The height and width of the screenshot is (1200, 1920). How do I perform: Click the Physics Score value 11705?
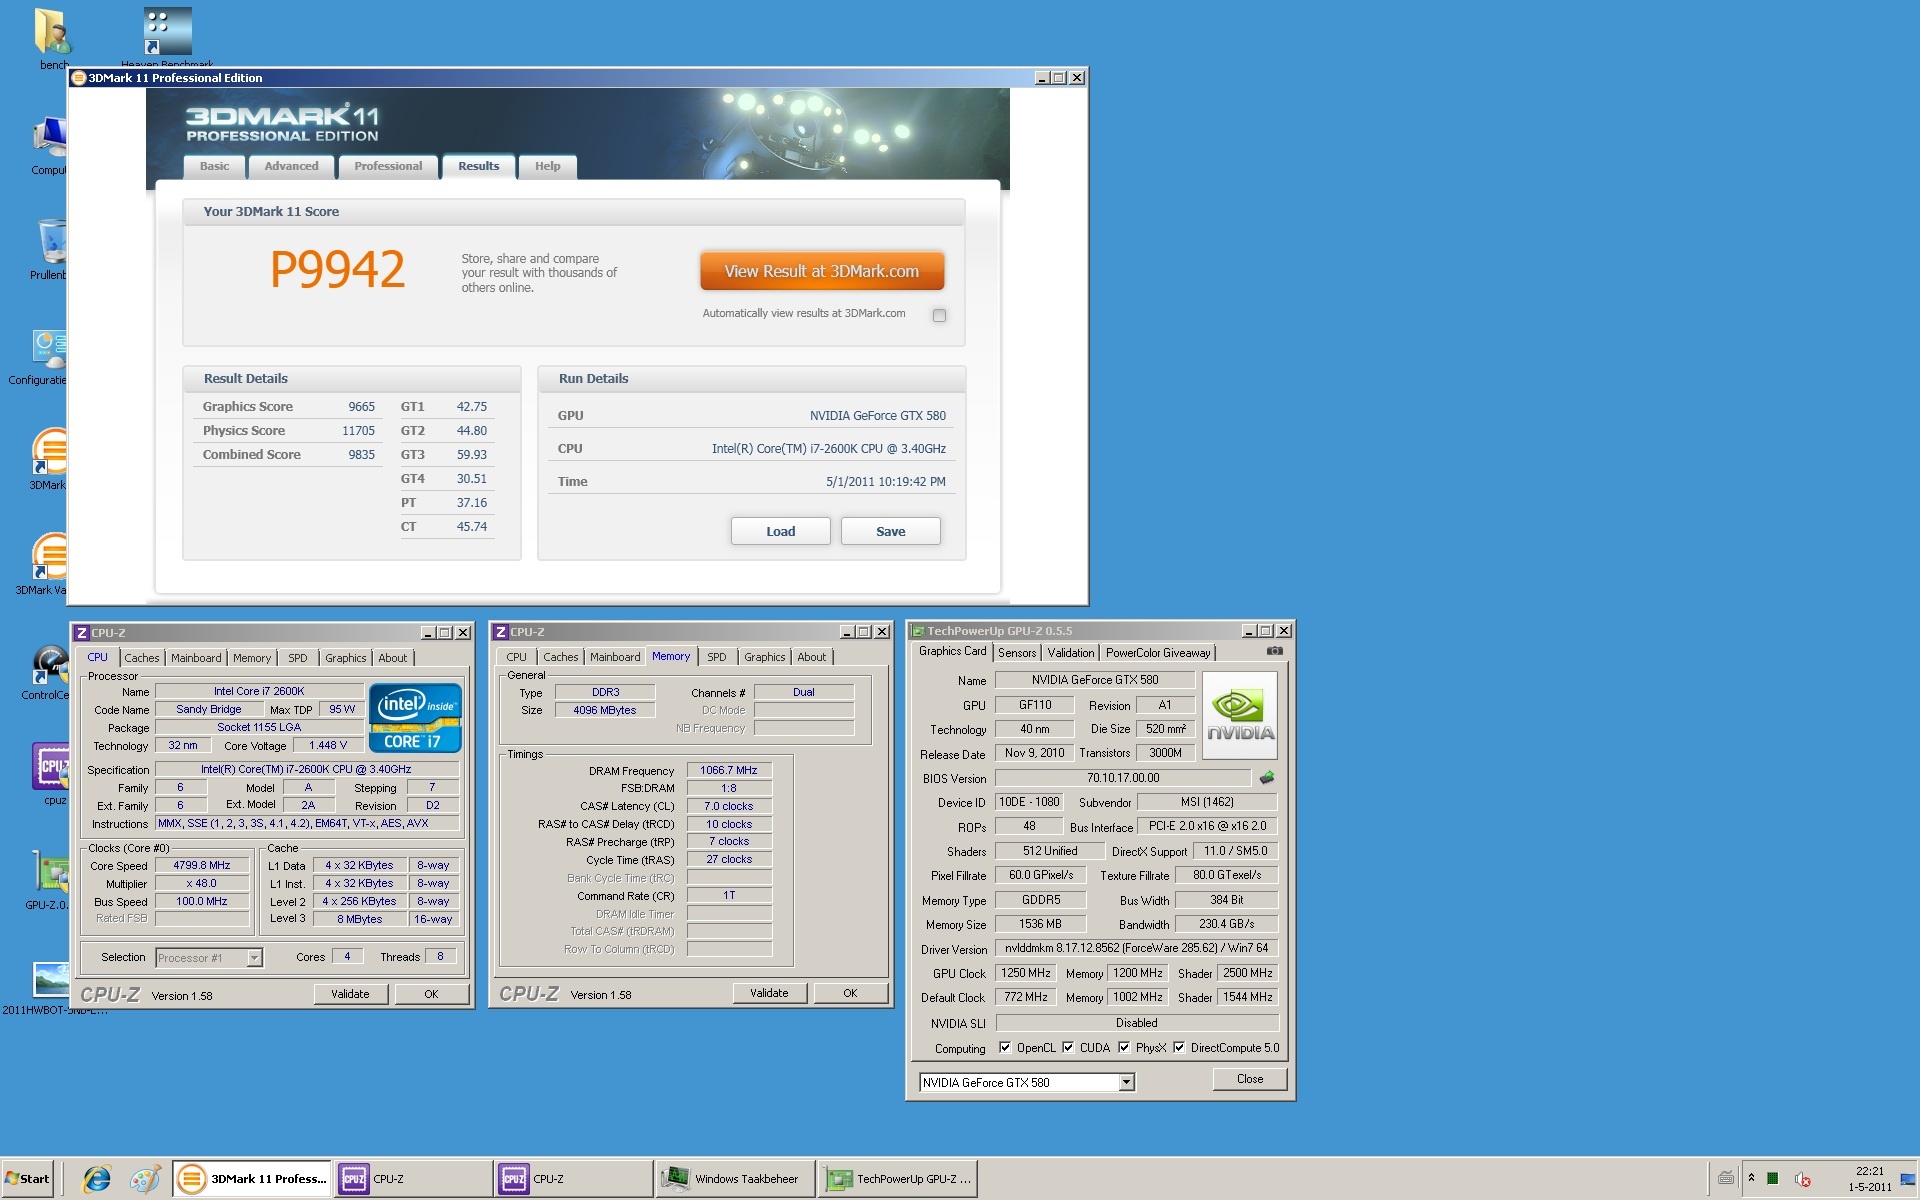(358, 431)
